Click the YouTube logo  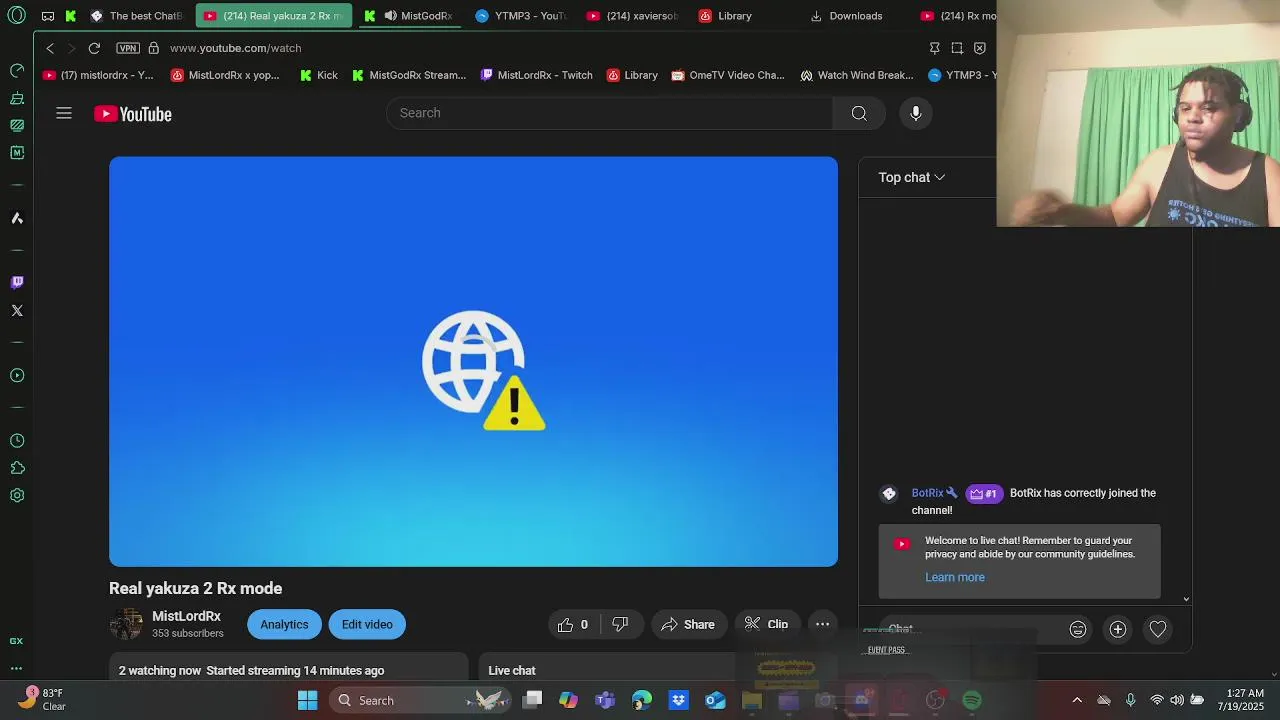tap(133, 114)
